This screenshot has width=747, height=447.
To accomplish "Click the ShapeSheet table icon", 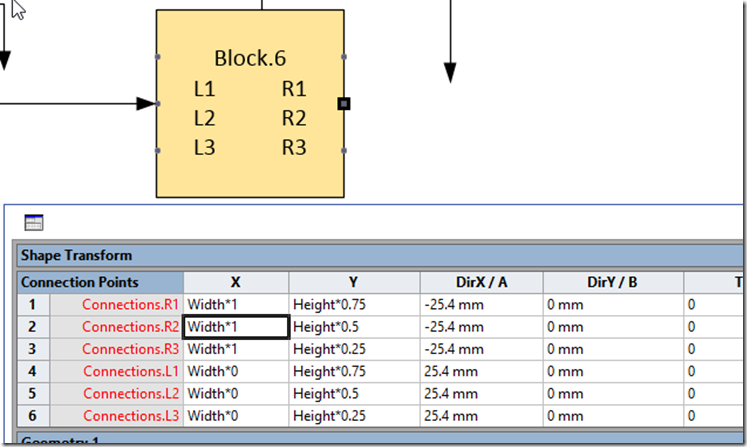I will point(34,223).
